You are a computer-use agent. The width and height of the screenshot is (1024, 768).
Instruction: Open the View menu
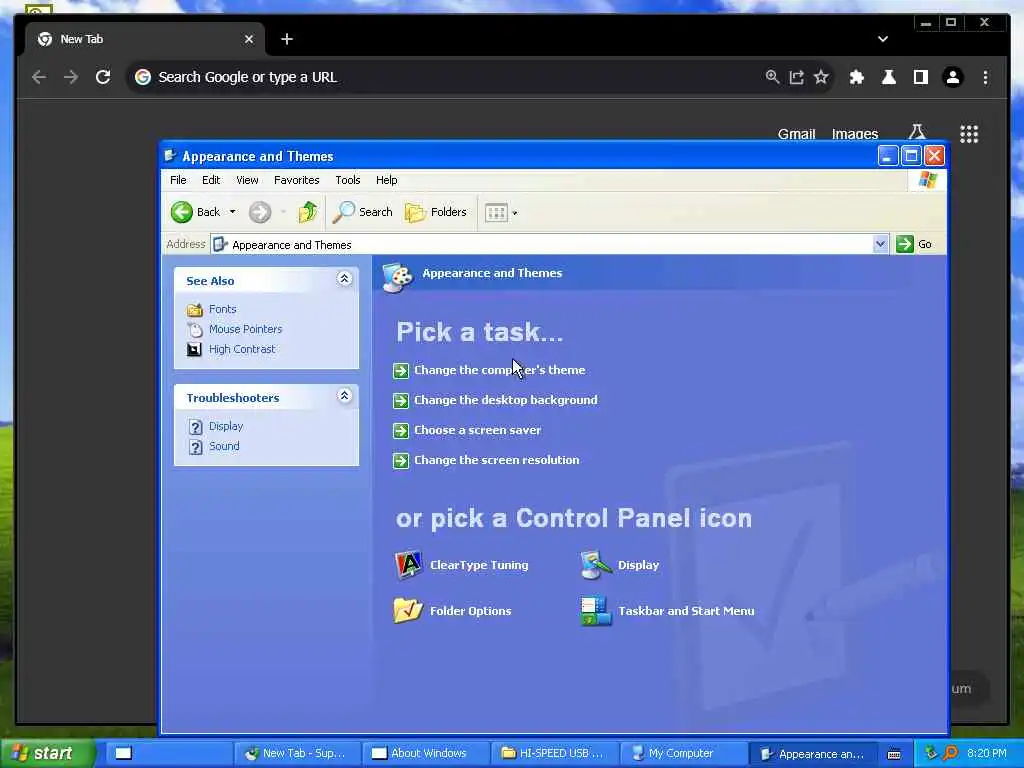[x=247, y=180]
